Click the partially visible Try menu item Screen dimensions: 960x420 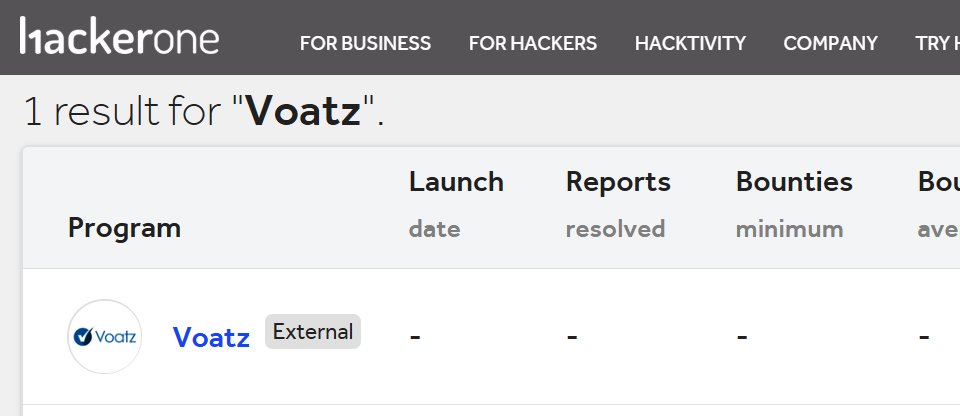coord(937,43)
